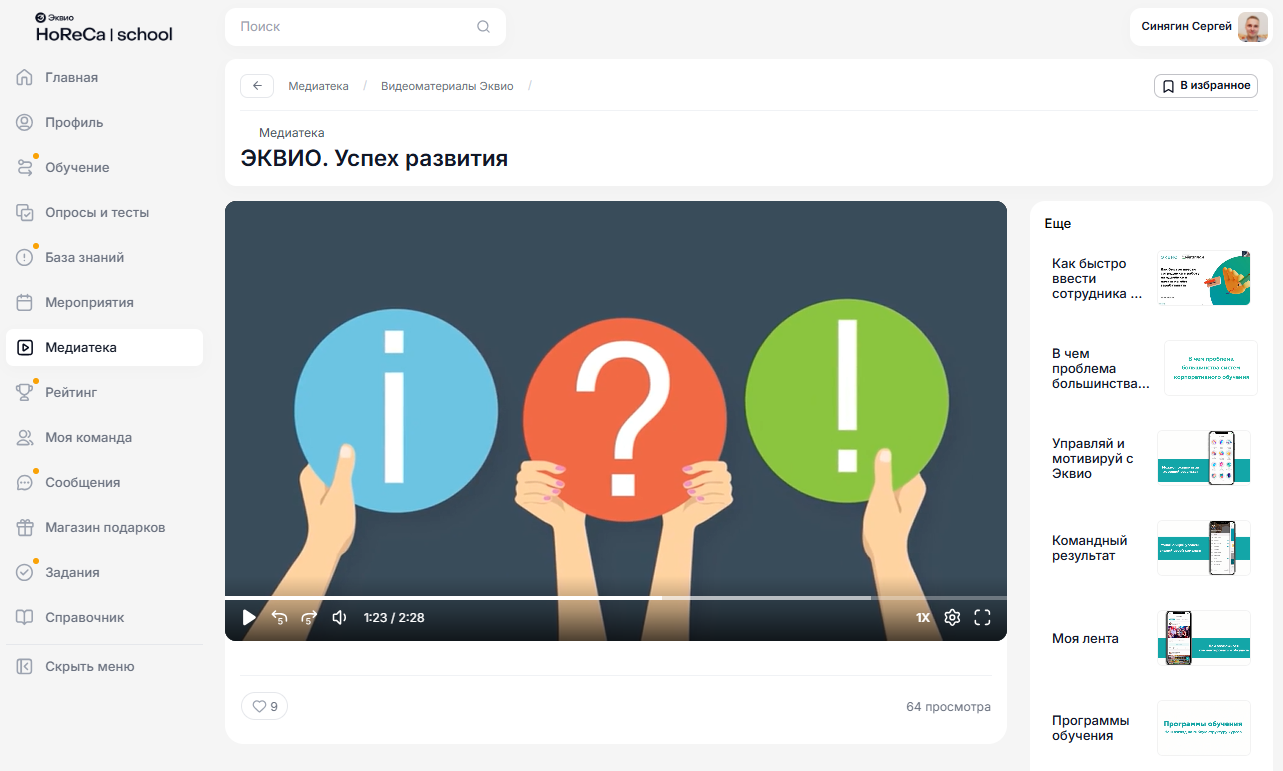The height and width of the screenshot is (771, 1283).
Task: Click the Медиатека breadcrumb link
Action: click(318, 86)
